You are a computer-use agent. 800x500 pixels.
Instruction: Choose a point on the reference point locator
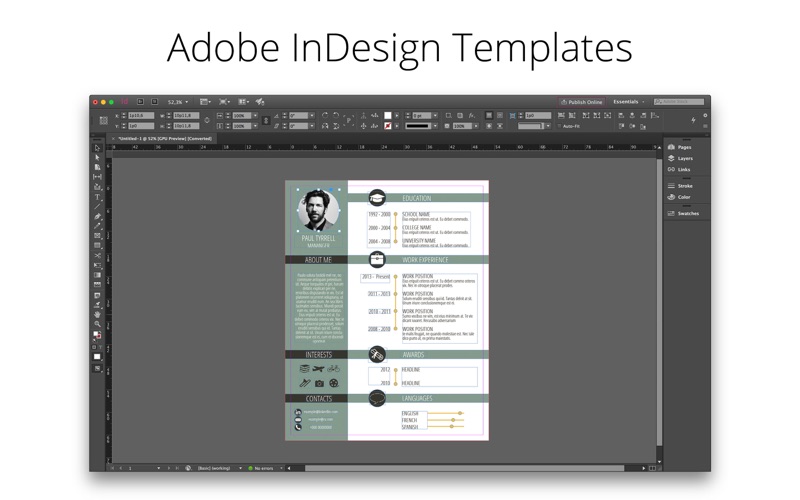pyautogui.click(x=104, y=121)
